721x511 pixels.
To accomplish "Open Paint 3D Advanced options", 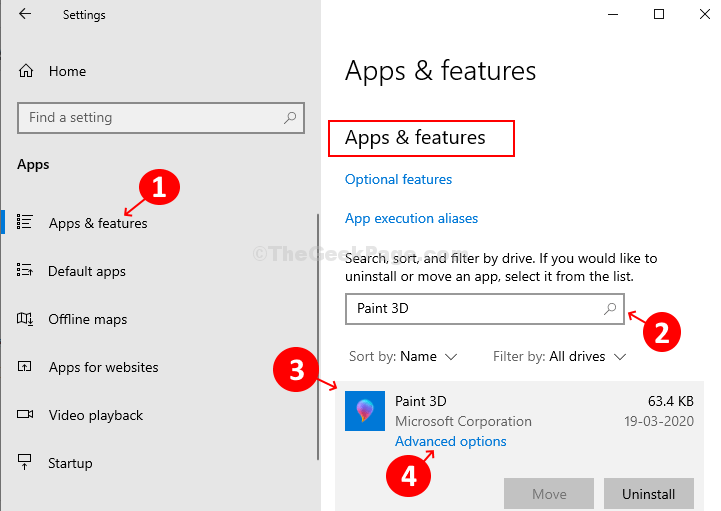I will (451, 442).
